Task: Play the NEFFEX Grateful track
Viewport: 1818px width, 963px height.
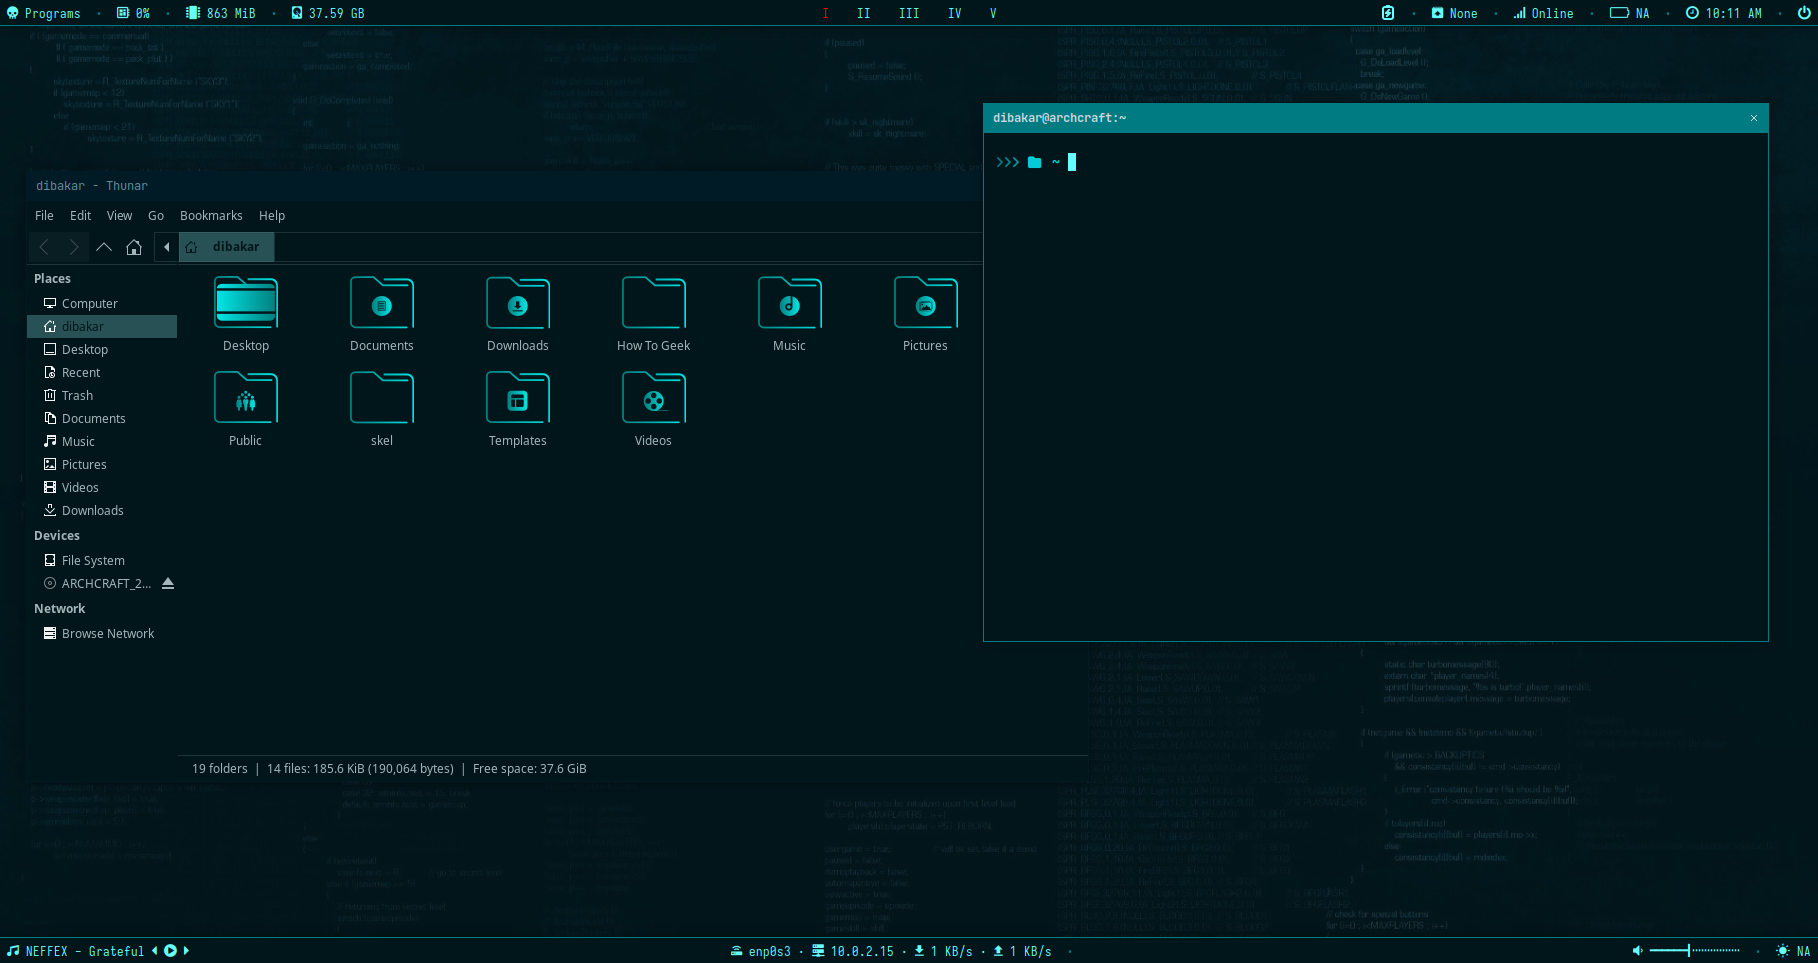Action: pos(170,951)
